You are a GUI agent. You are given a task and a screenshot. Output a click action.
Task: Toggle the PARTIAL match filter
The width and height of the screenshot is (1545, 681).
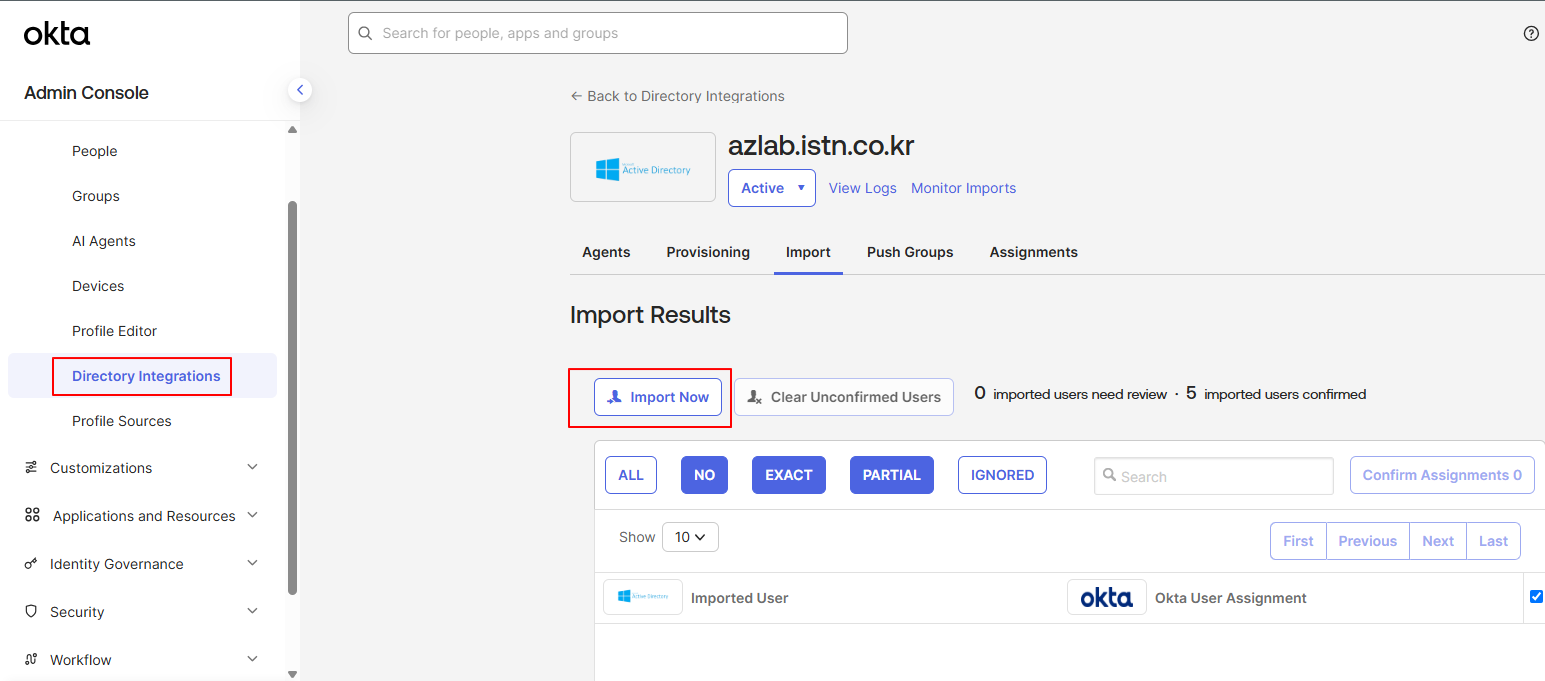tap(892, 475)
